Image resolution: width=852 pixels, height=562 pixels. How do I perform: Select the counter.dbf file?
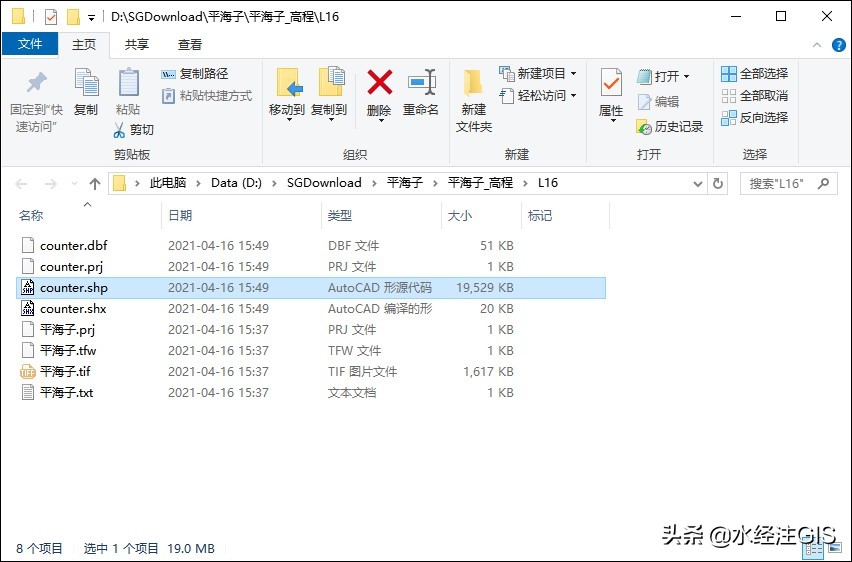(x=311, y=246)
